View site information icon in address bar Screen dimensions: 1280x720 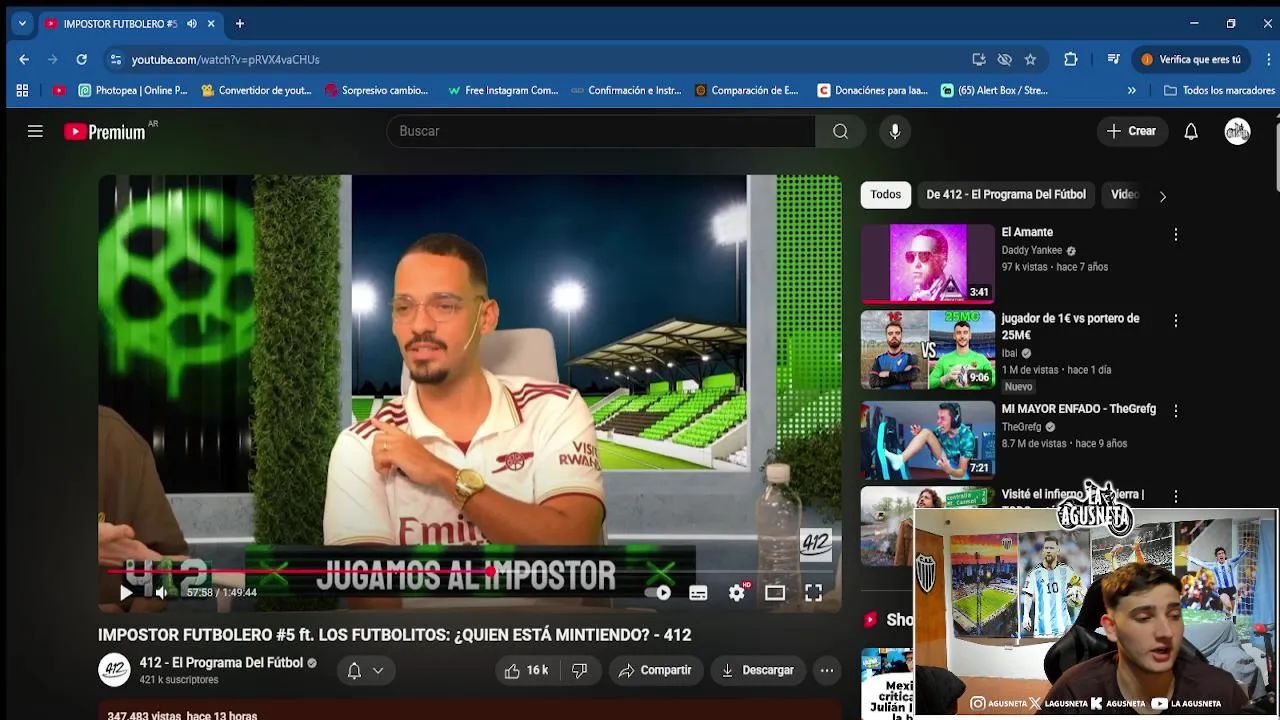coord(116,59)
